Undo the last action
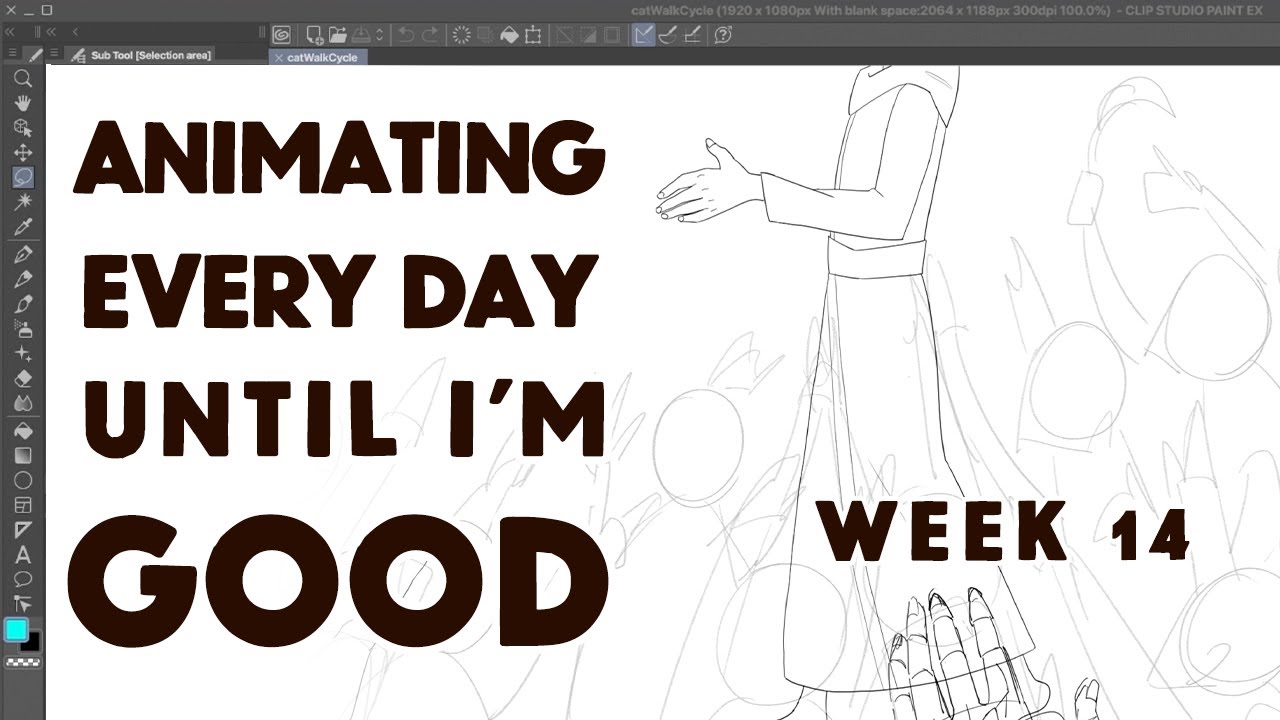This screenshot has width=1280, height=720. coord(406,35)
